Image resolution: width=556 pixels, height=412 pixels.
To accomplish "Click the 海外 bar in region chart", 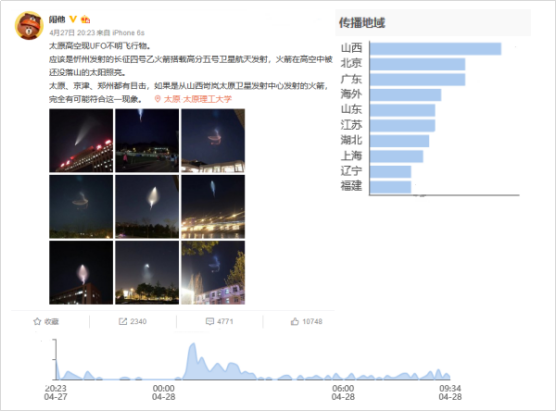I will pyautogui.click(x=405, y=95).
